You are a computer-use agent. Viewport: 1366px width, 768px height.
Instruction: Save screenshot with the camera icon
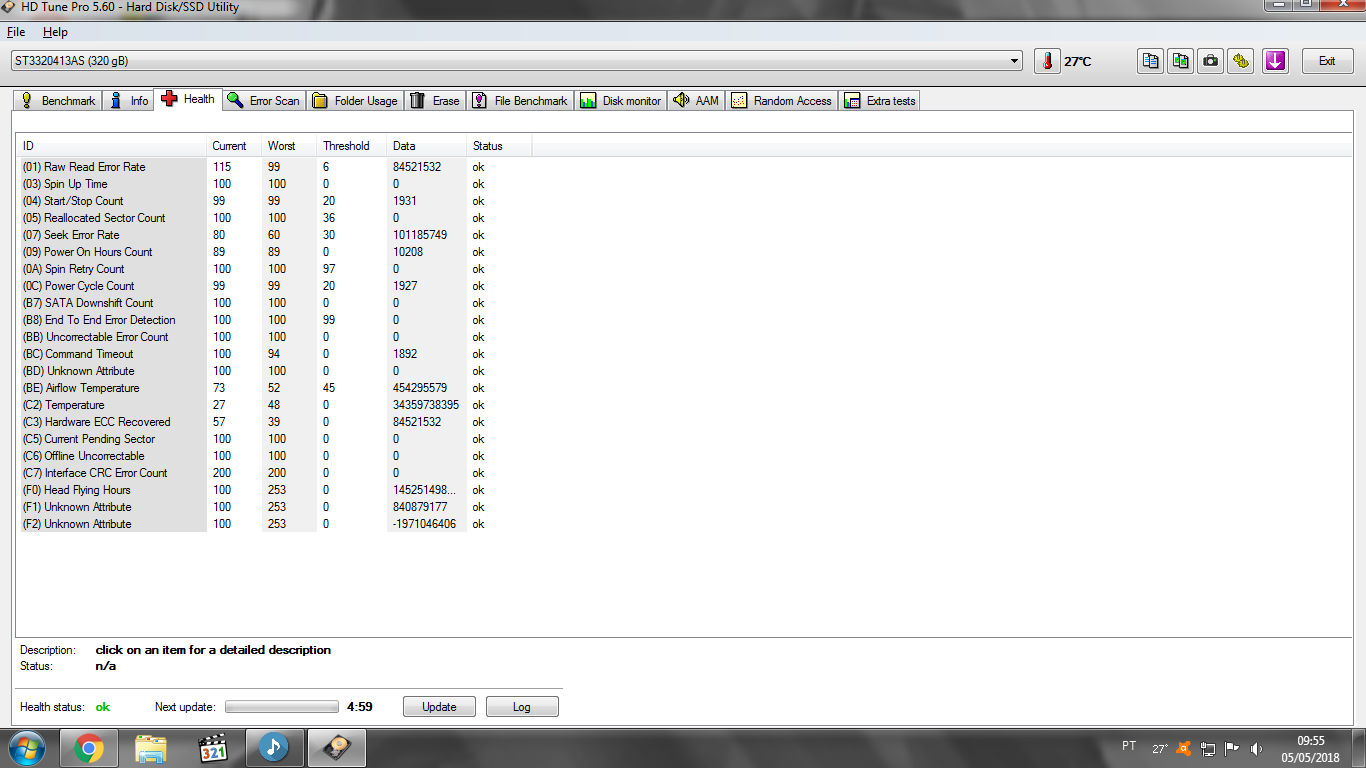coord(1211,61)
